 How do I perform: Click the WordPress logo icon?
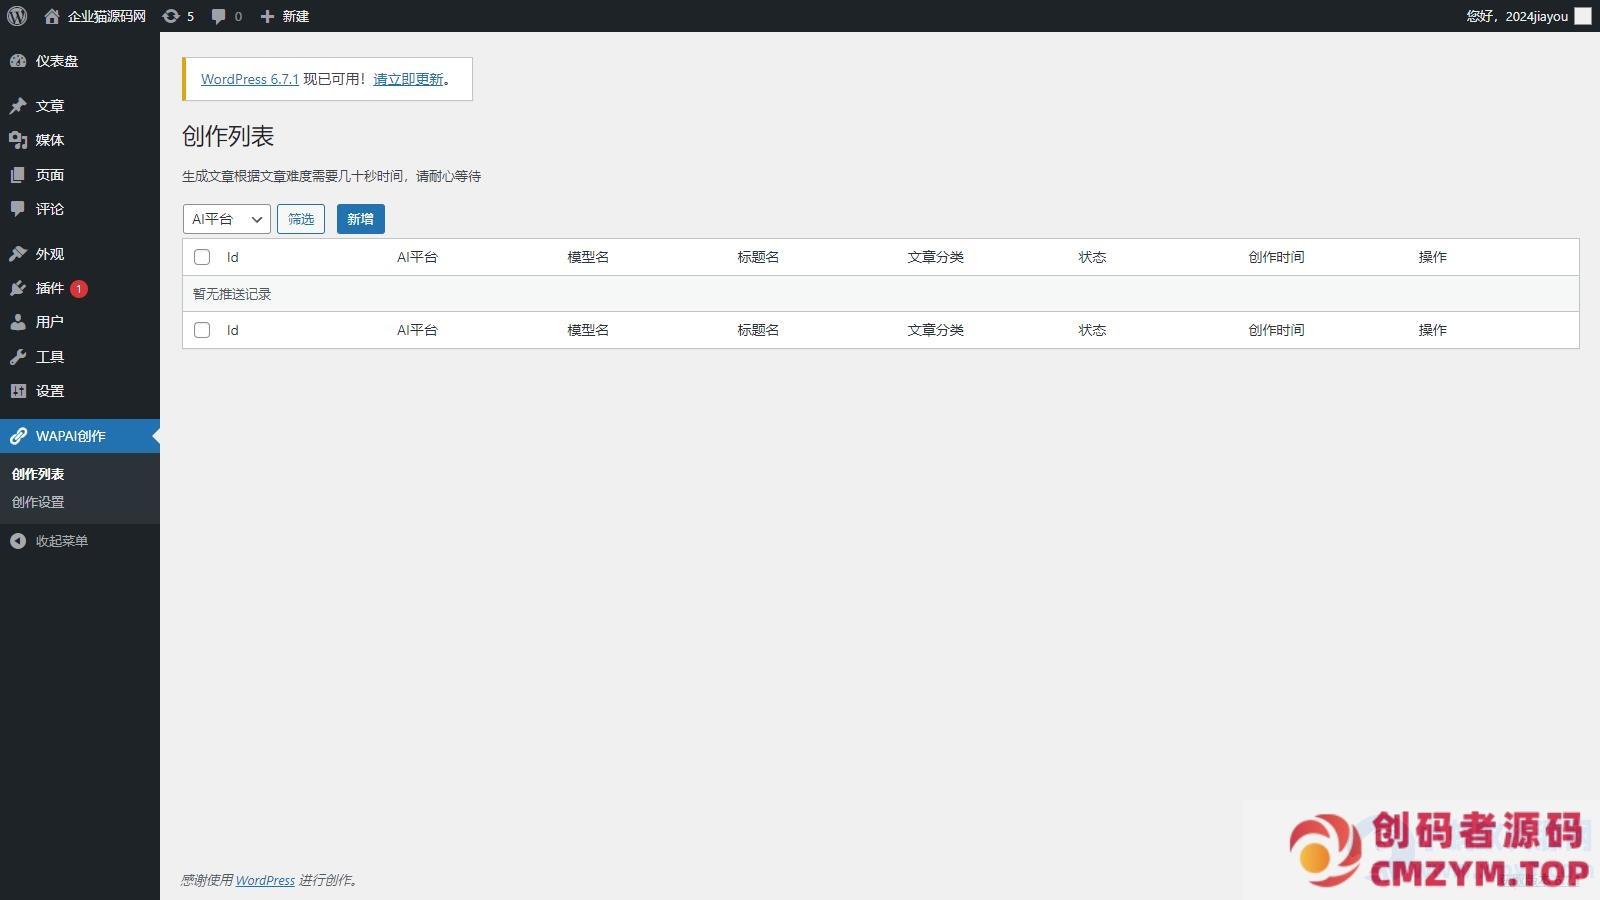(17, 16)
